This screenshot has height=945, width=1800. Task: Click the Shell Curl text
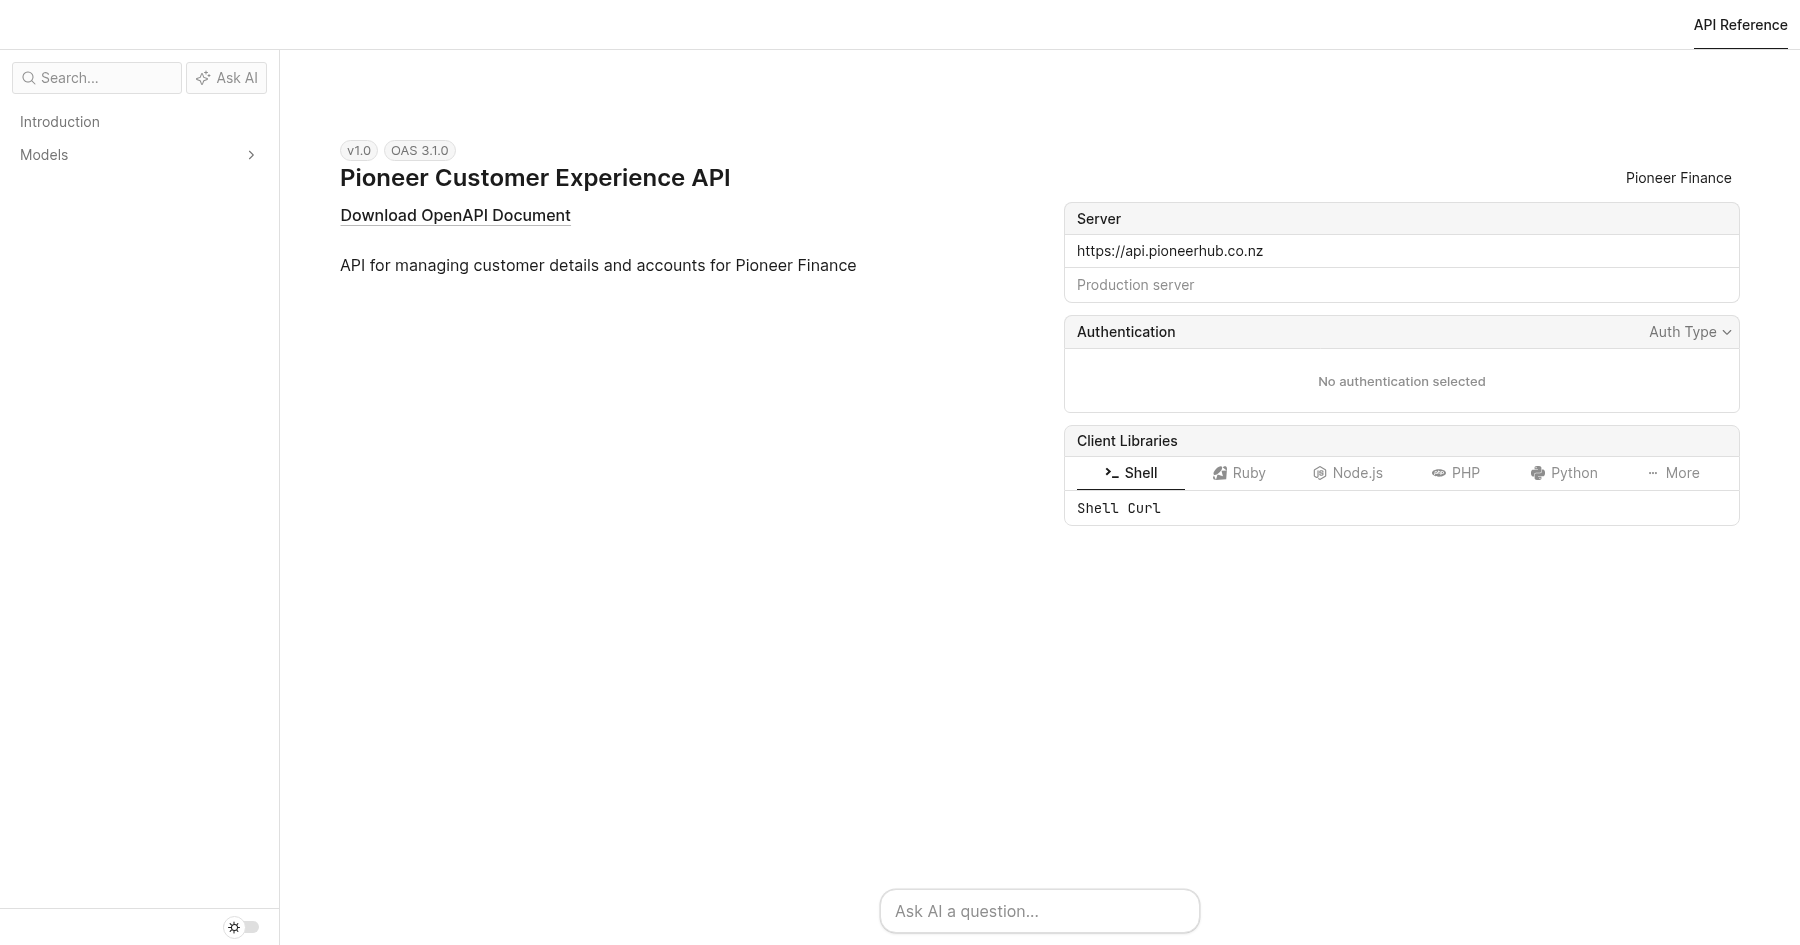coord(1119,508)
